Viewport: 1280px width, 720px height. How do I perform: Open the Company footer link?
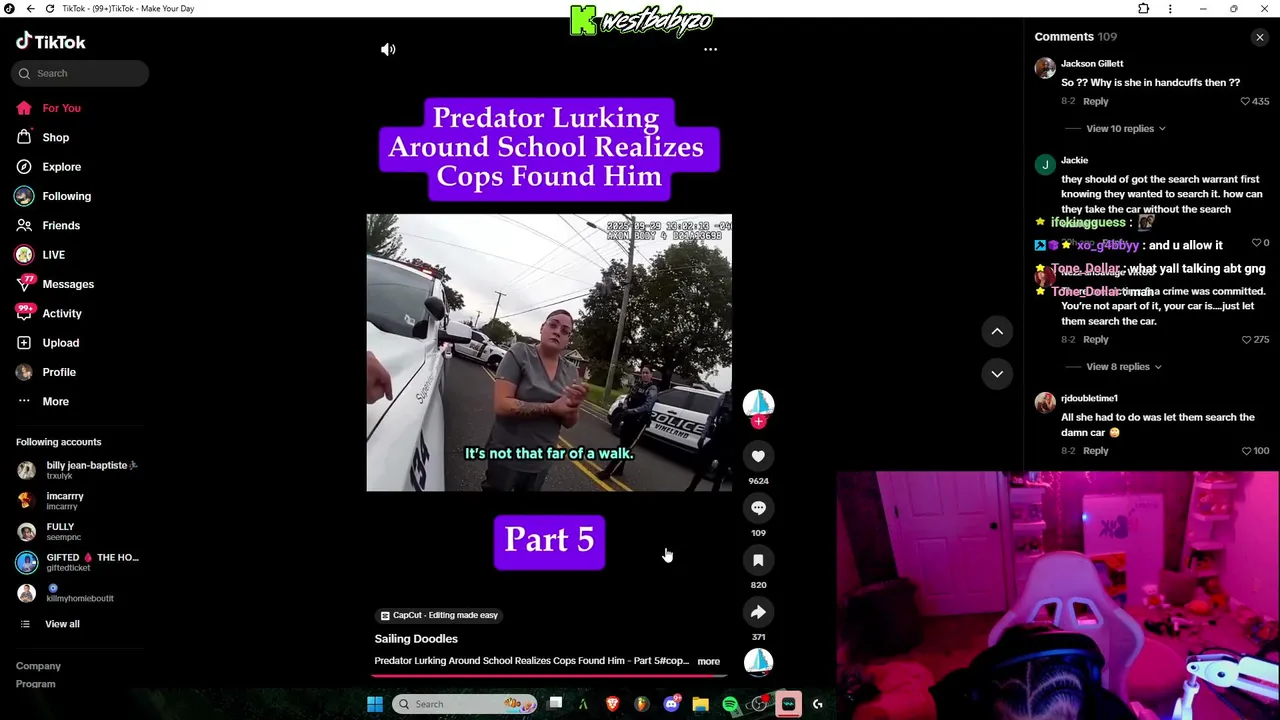38,666
